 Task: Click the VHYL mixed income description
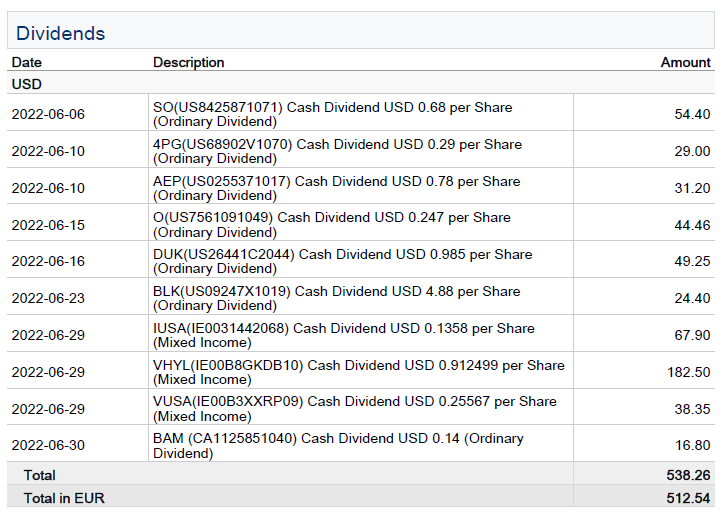(x=358, y=372)
